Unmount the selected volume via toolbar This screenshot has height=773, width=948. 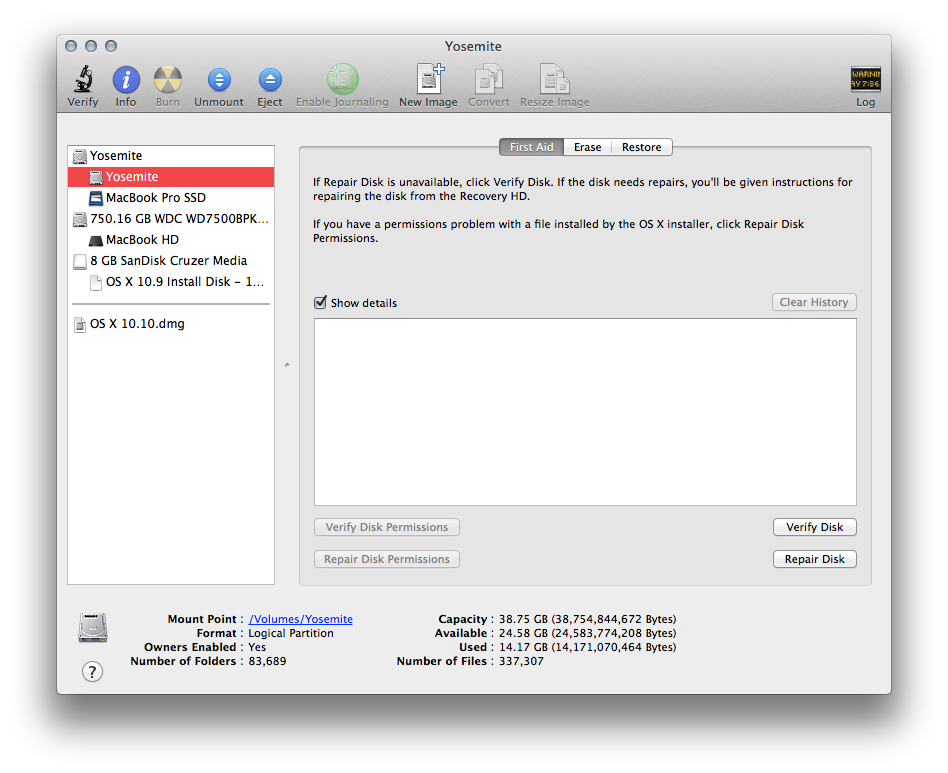click(x=219, y=80)
